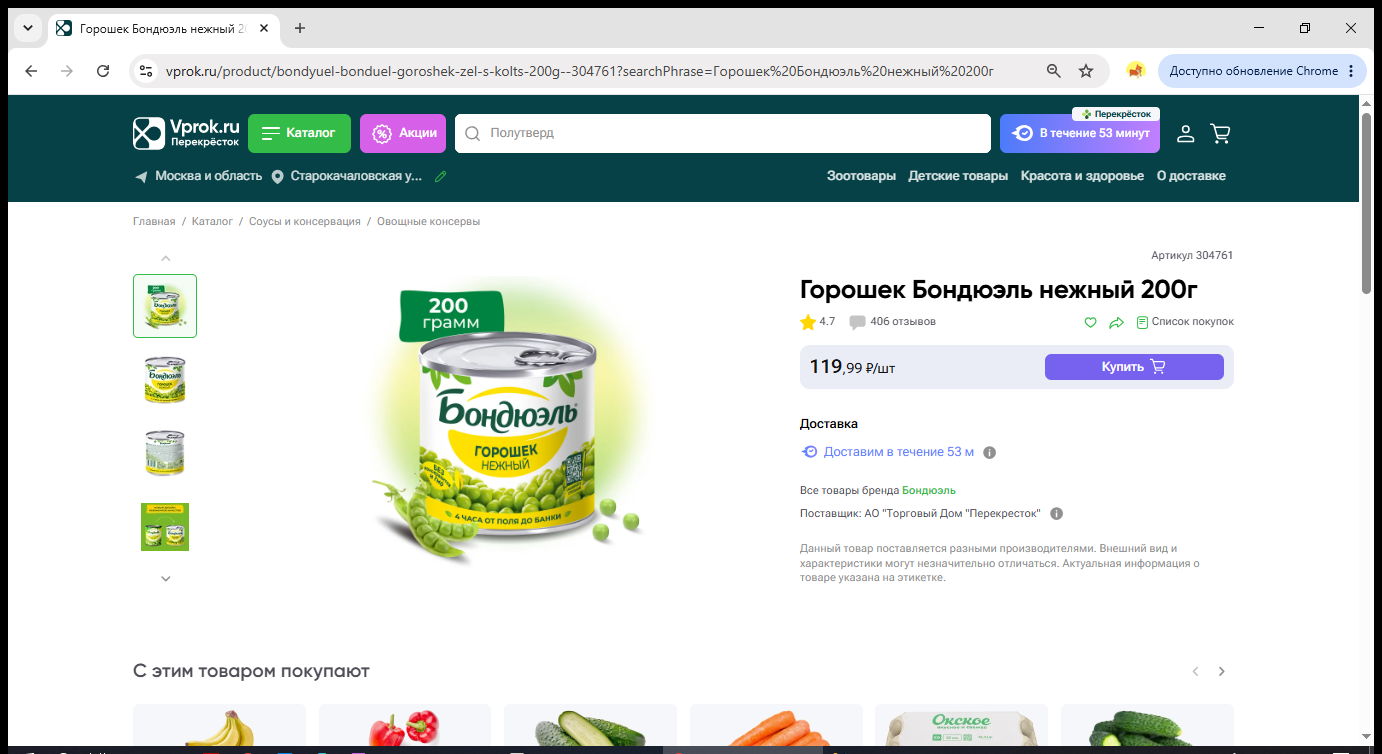Screen dimensions: 1382x754
Task: Show previous product thumbnails with up chevron
Action: click(x=166, y=258)
